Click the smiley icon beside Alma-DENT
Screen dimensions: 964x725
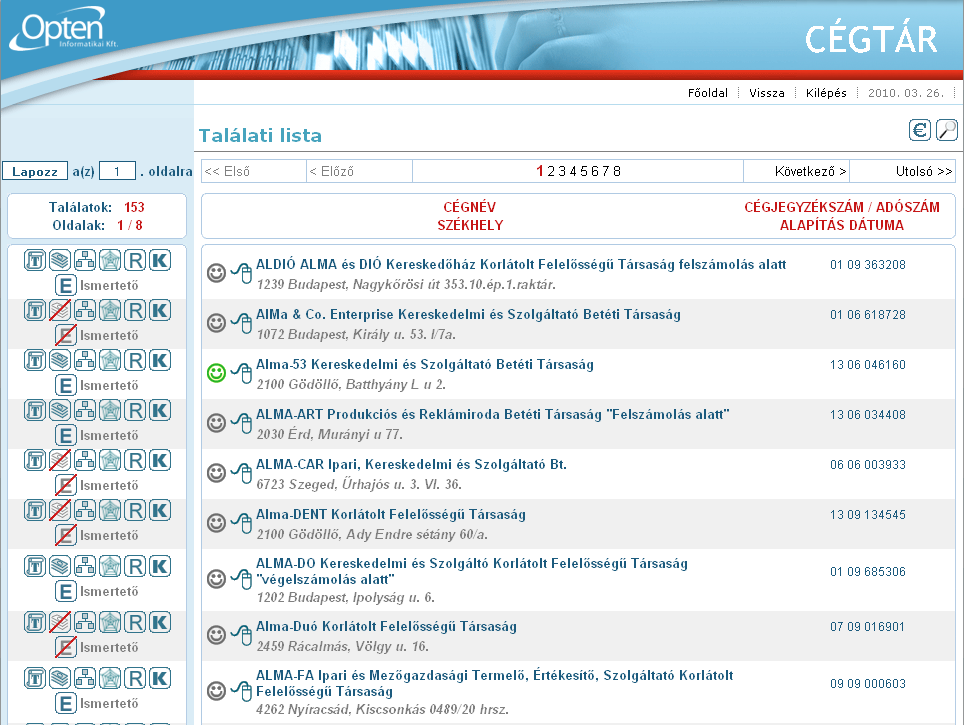216,523
